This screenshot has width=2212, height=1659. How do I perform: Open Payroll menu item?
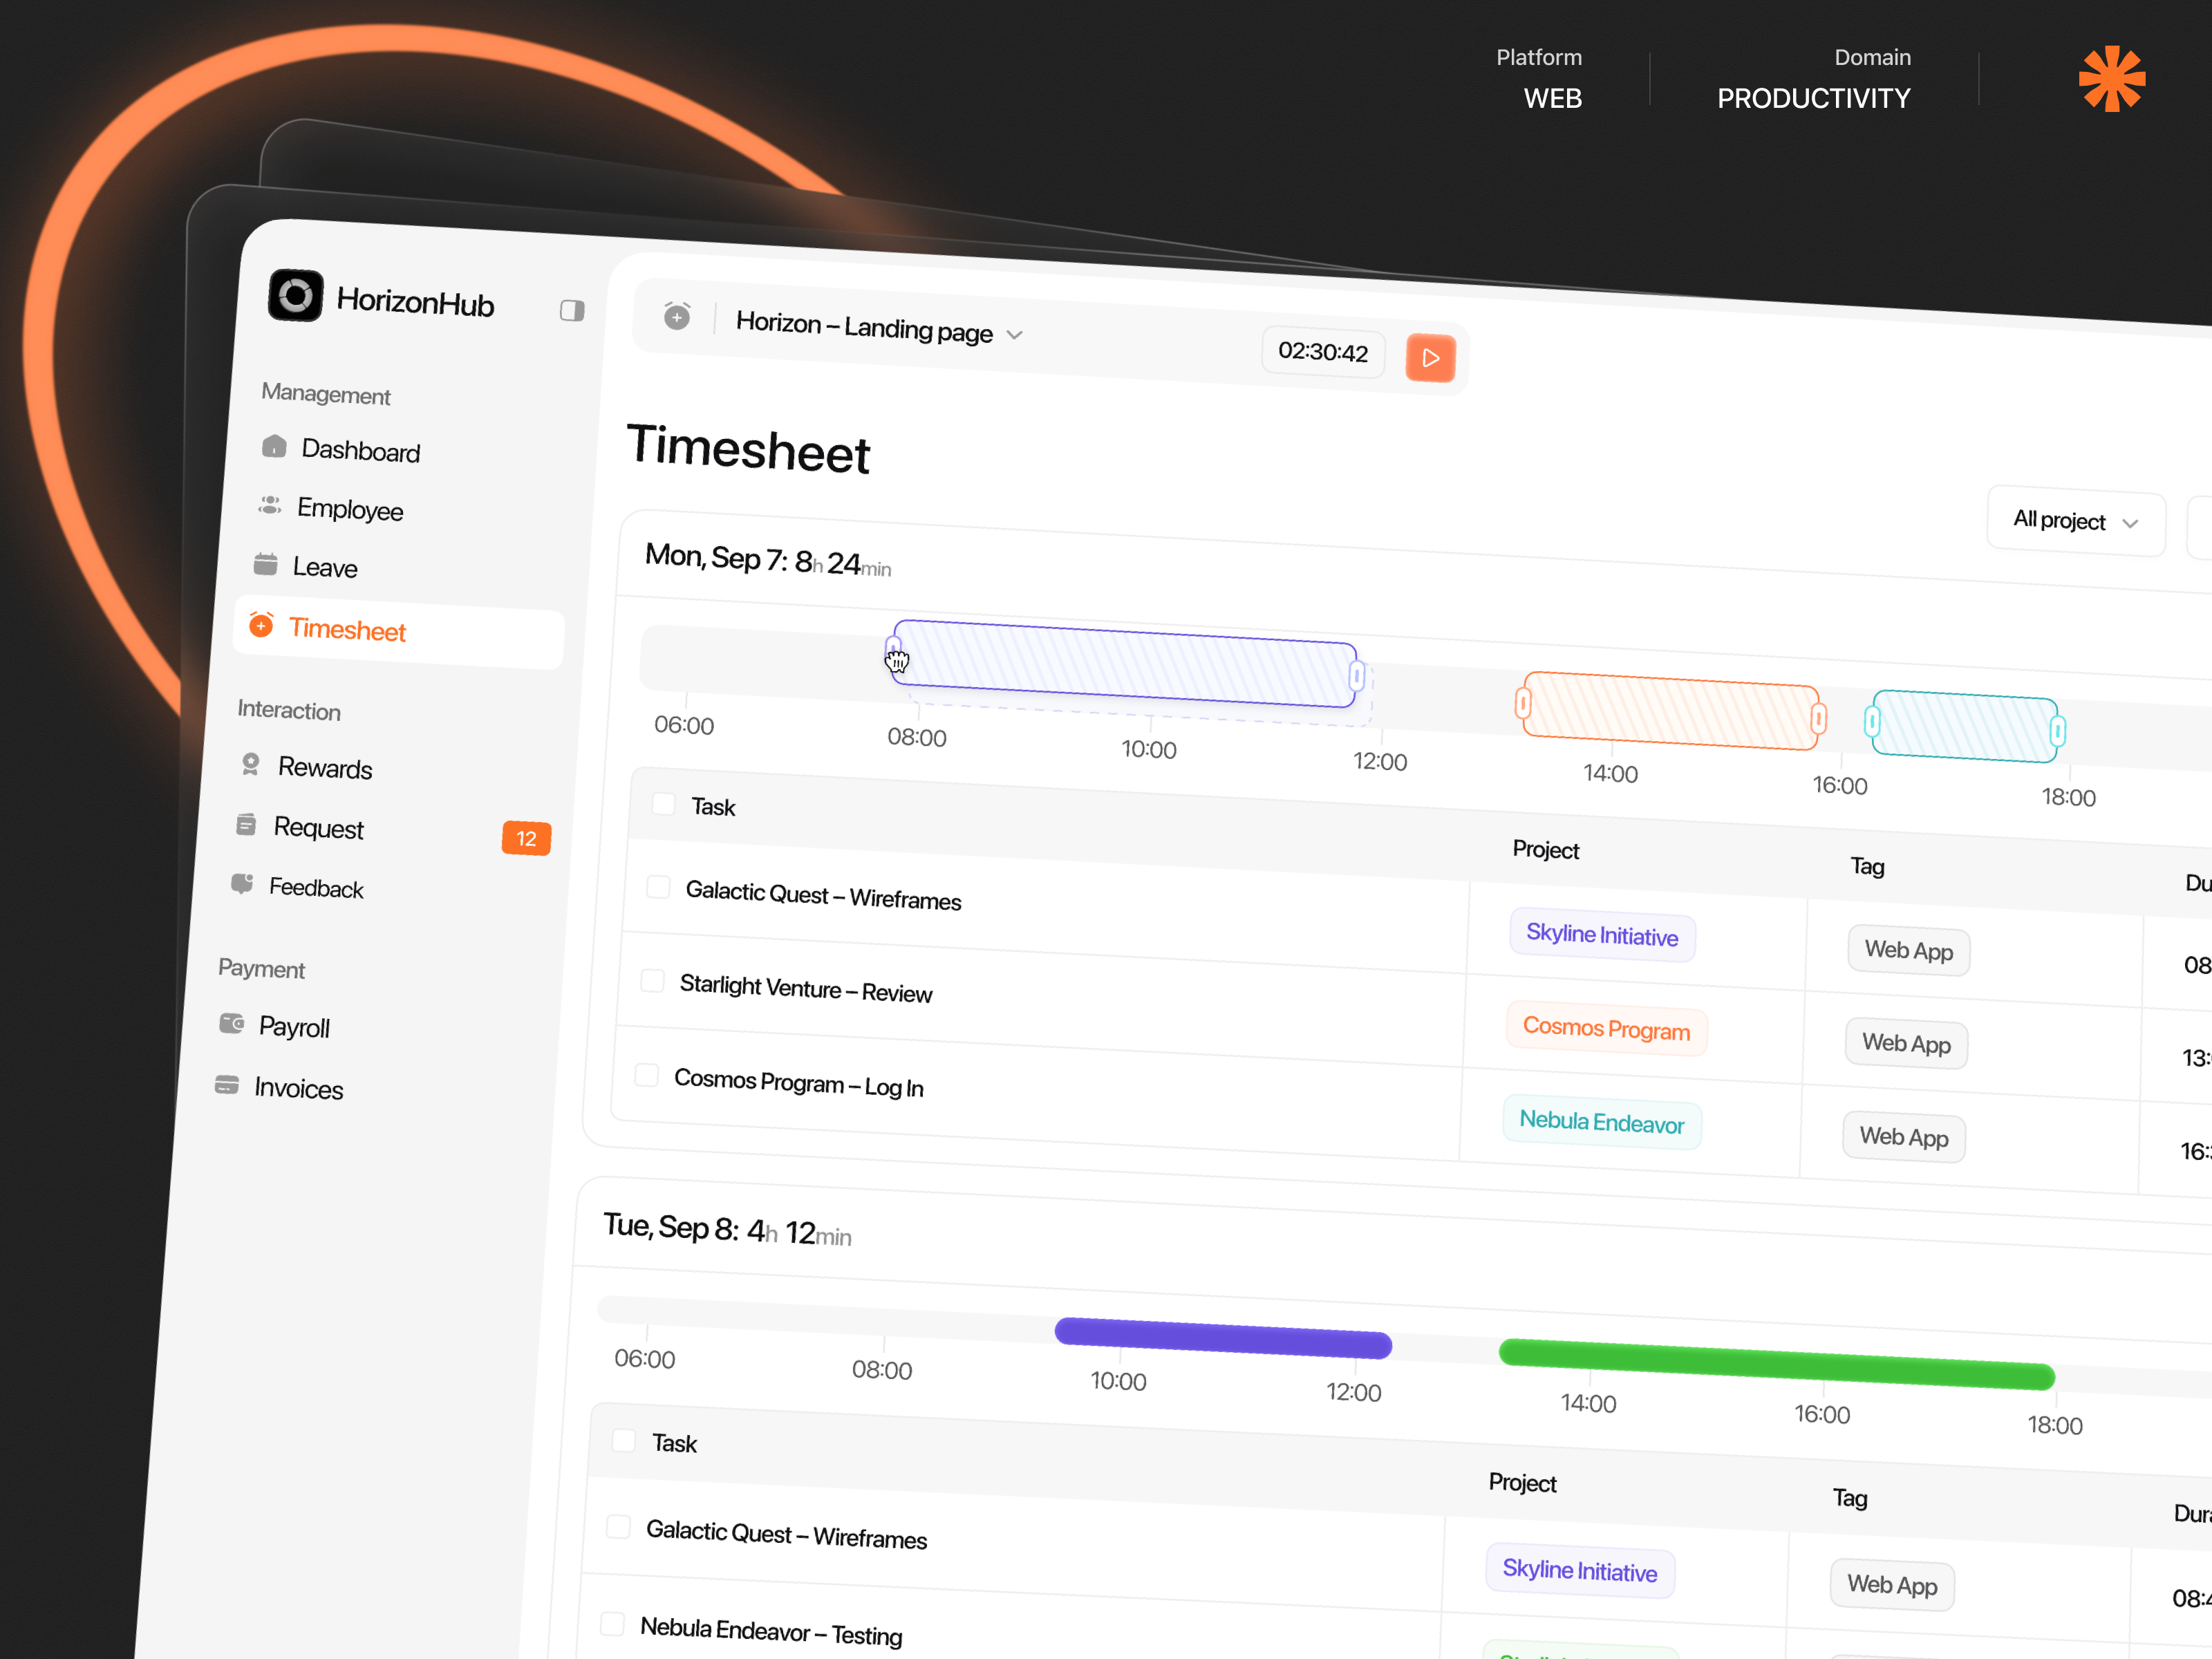click(294, 1027)
